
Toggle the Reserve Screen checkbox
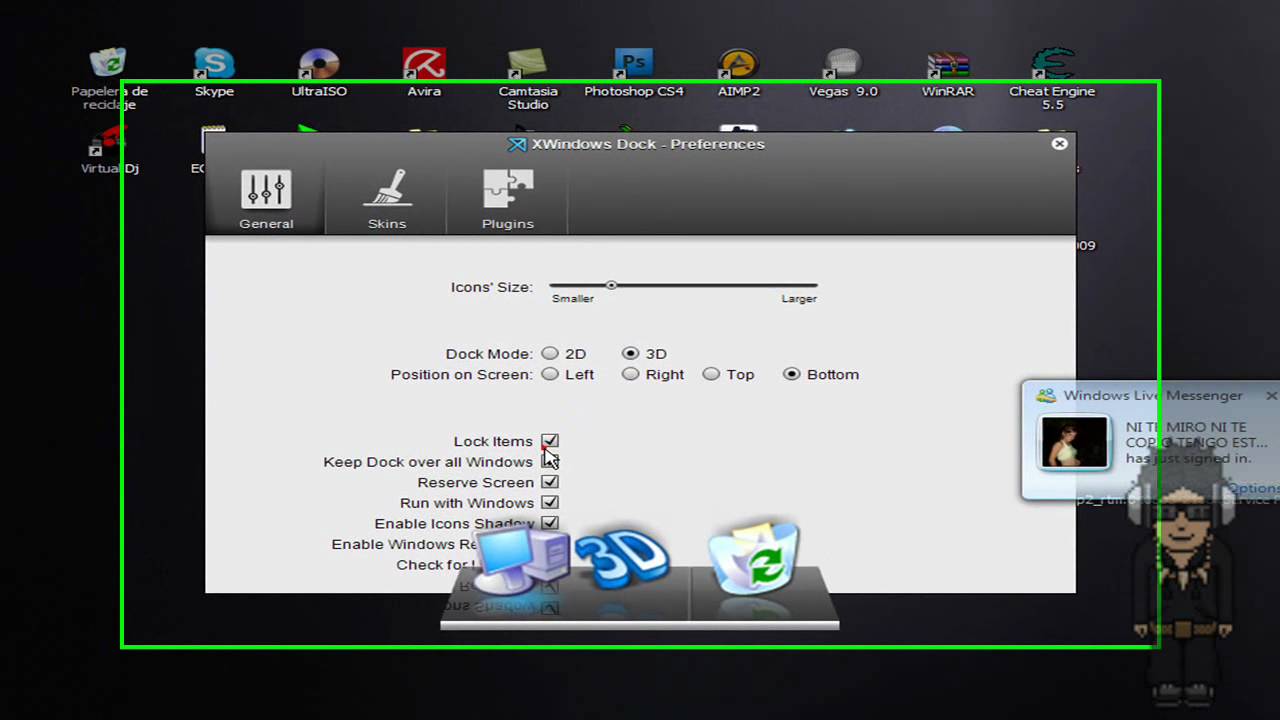(550, 482)
